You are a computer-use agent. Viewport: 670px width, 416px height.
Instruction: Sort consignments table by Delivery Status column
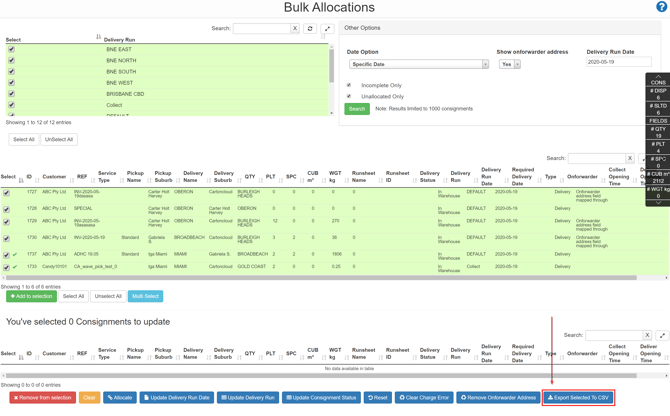click(430, 177)
